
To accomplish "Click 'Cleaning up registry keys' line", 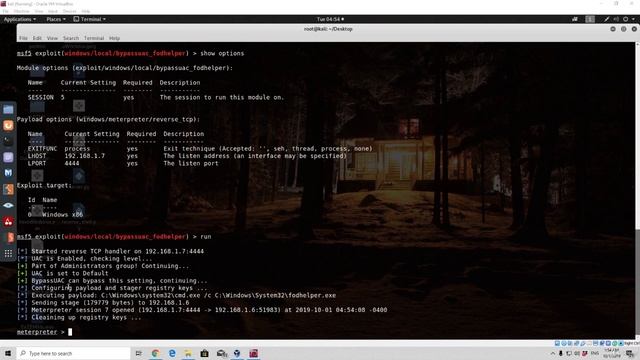I will click(79, 318).
